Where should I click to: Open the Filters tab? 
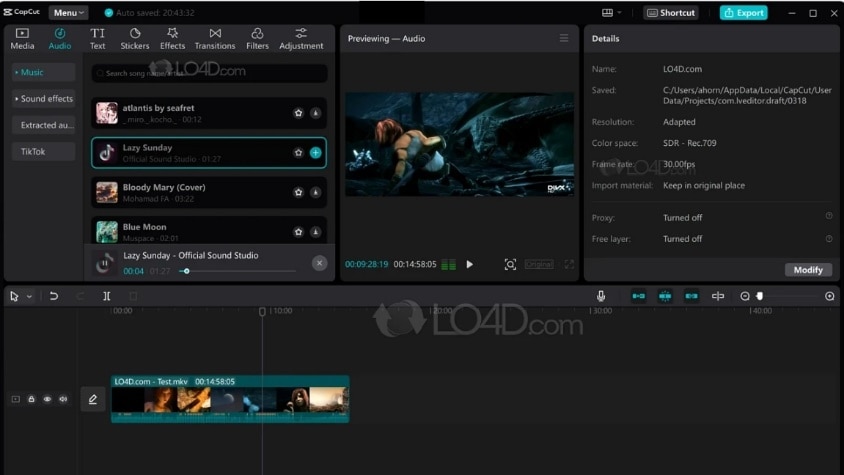[257, 39]
